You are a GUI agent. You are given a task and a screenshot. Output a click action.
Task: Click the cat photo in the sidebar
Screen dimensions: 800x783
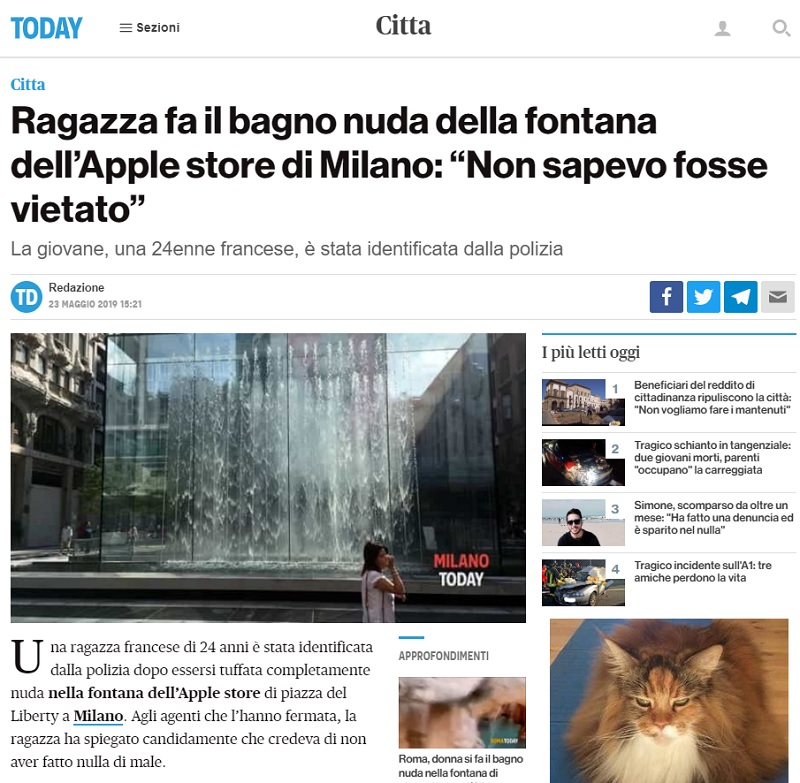669,701
